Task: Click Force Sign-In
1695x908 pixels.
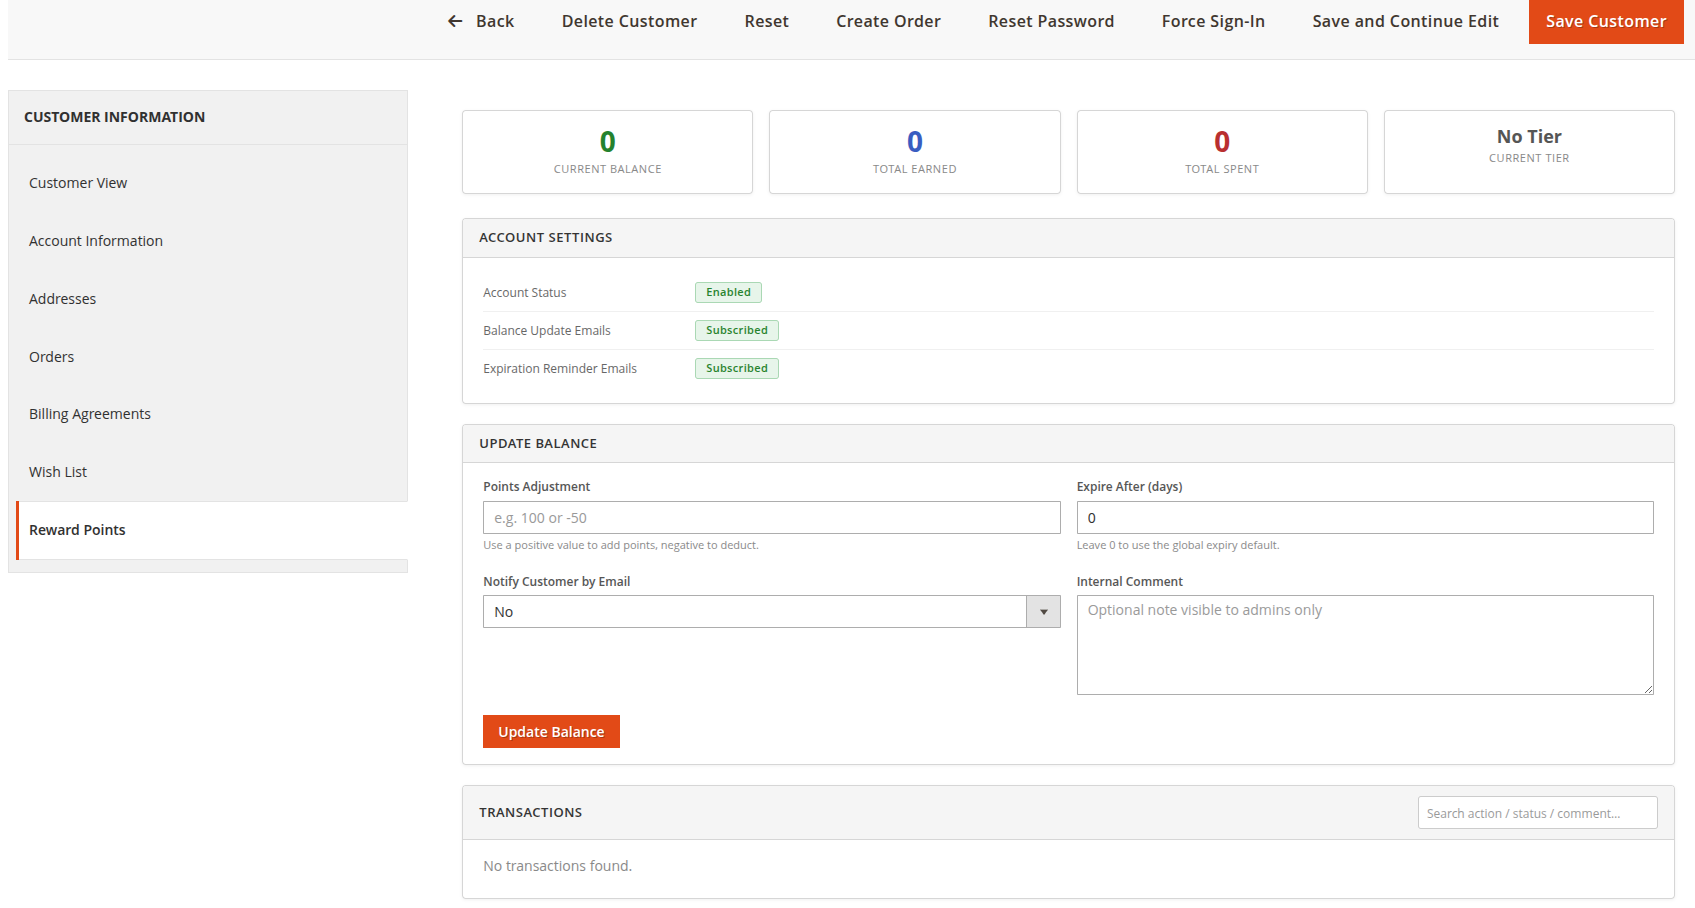Action: click(x=1213, y=21)
